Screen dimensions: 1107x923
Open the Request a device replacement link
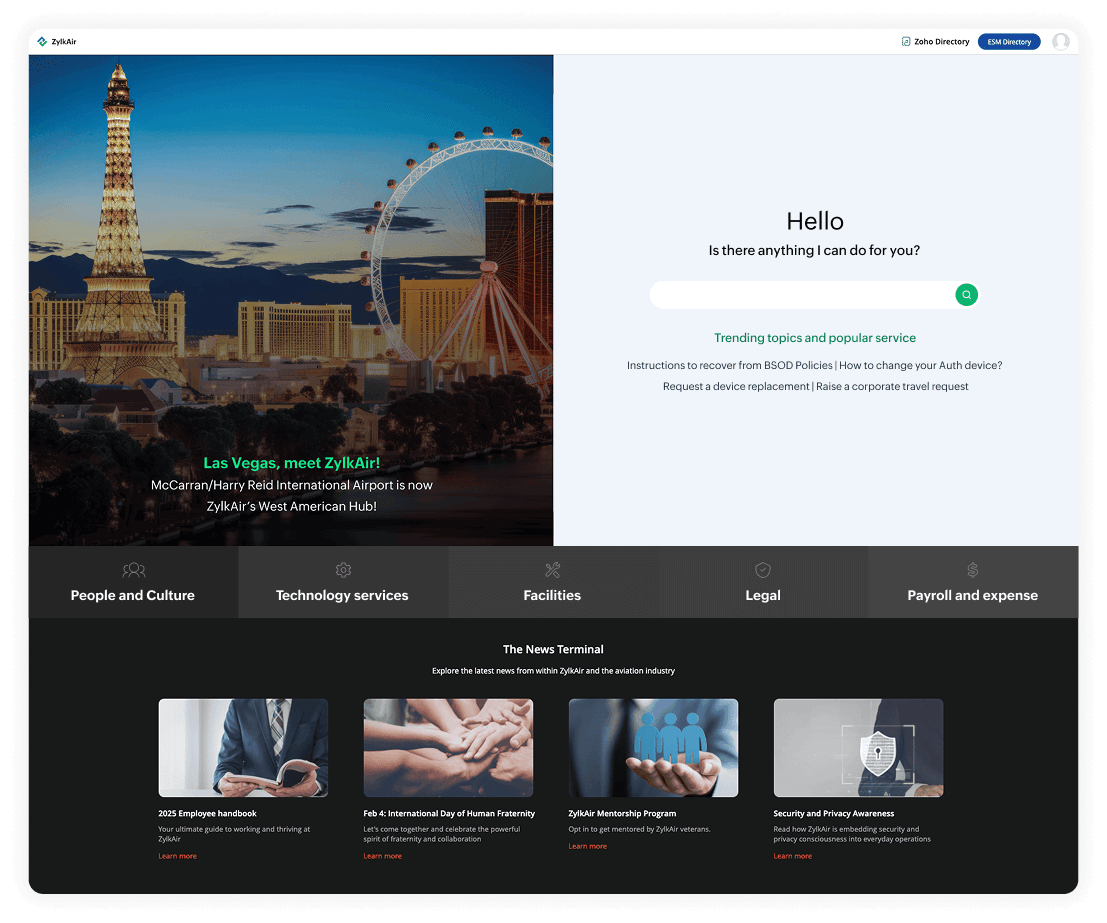(x=737, y=386)
